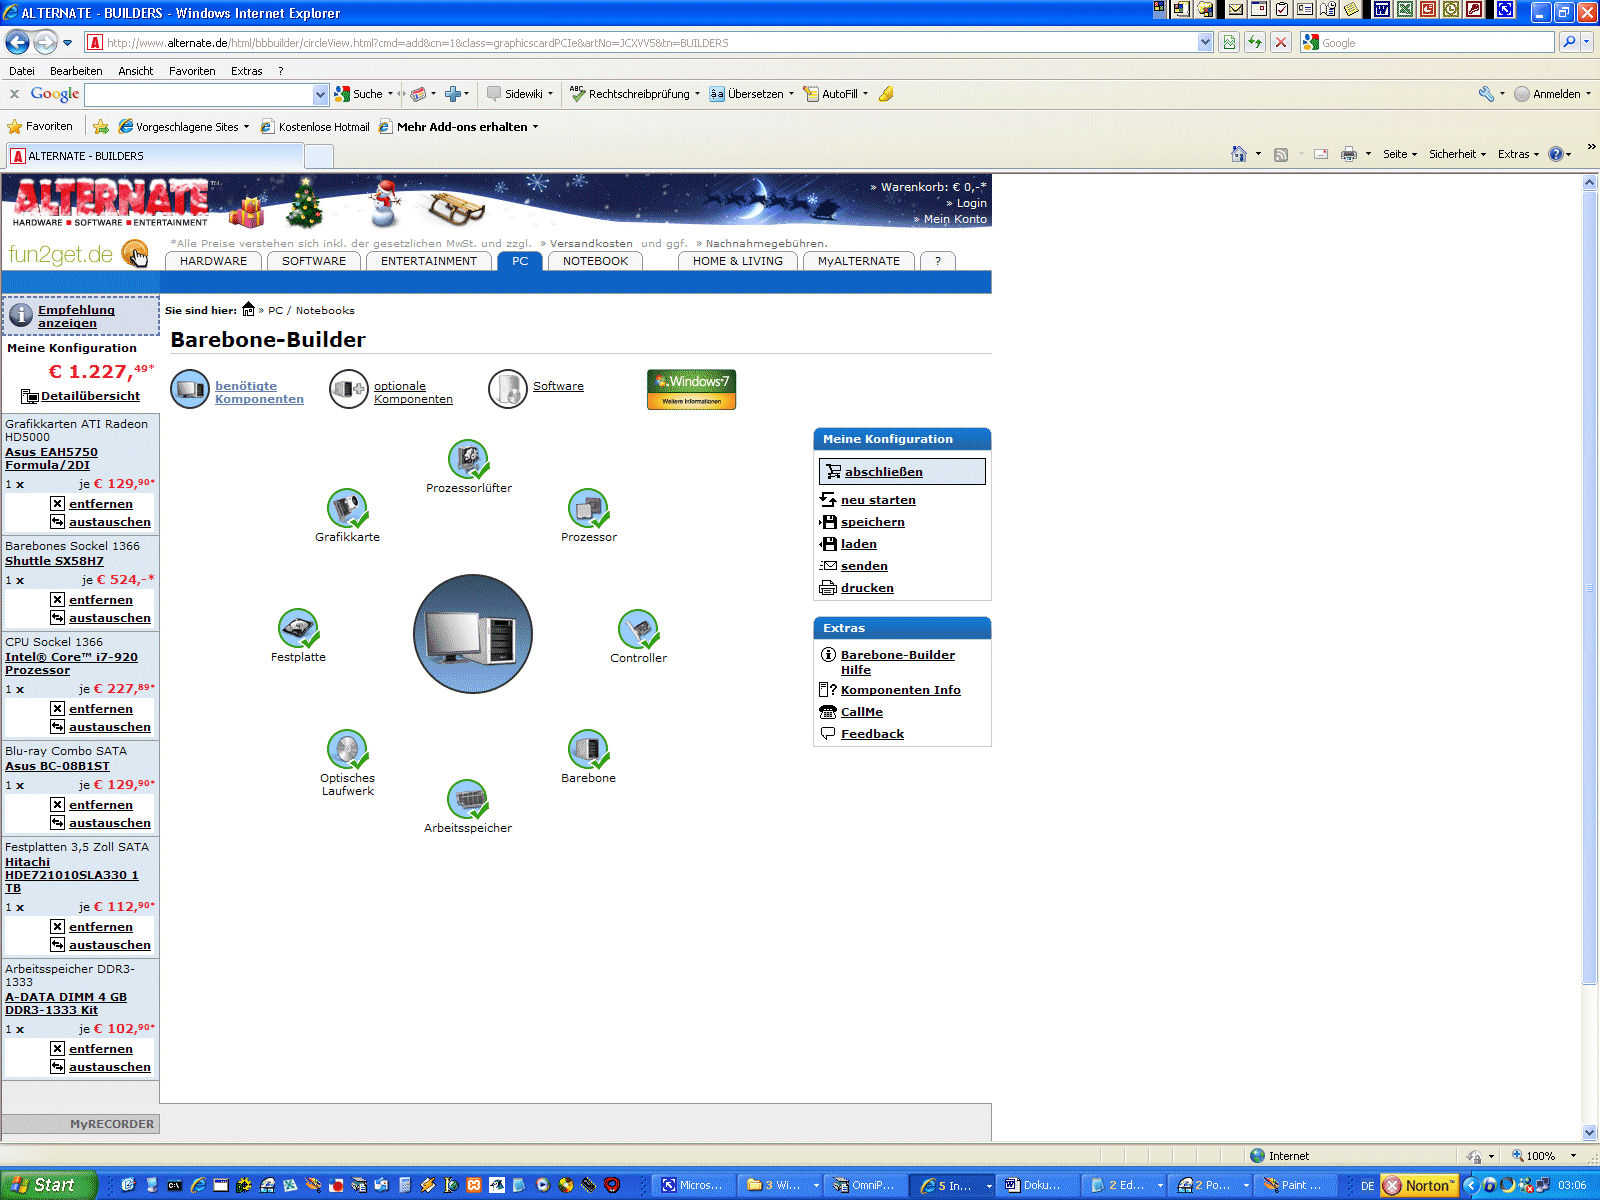Click the central PC system icon

click(473, 634)
